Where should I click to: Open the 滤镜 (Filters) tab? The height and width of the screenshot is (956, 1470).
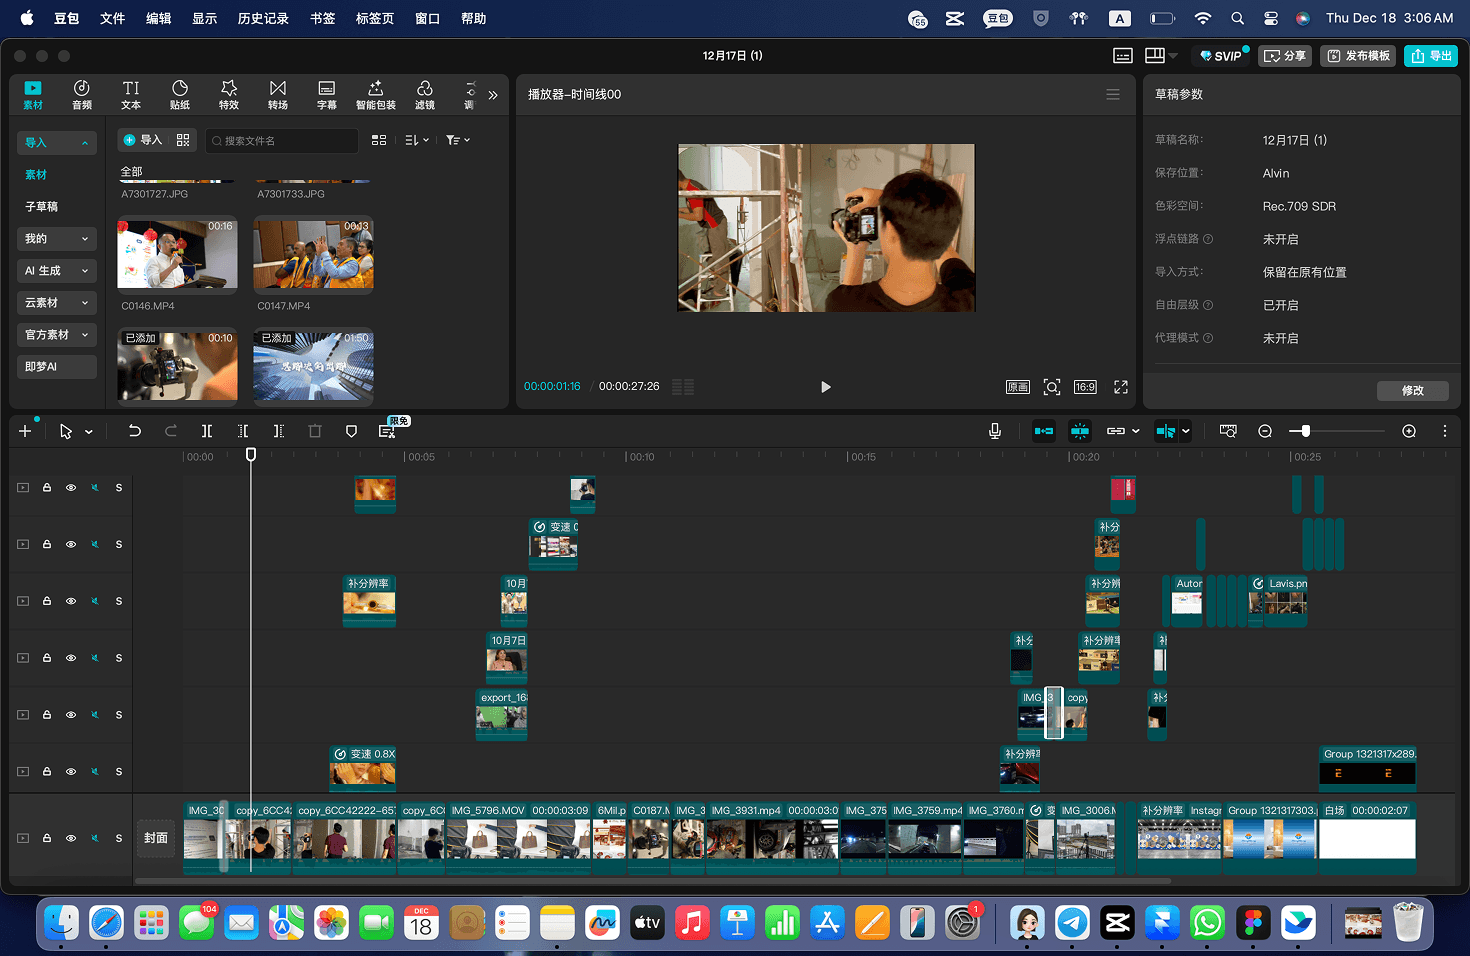coord(425,95)
